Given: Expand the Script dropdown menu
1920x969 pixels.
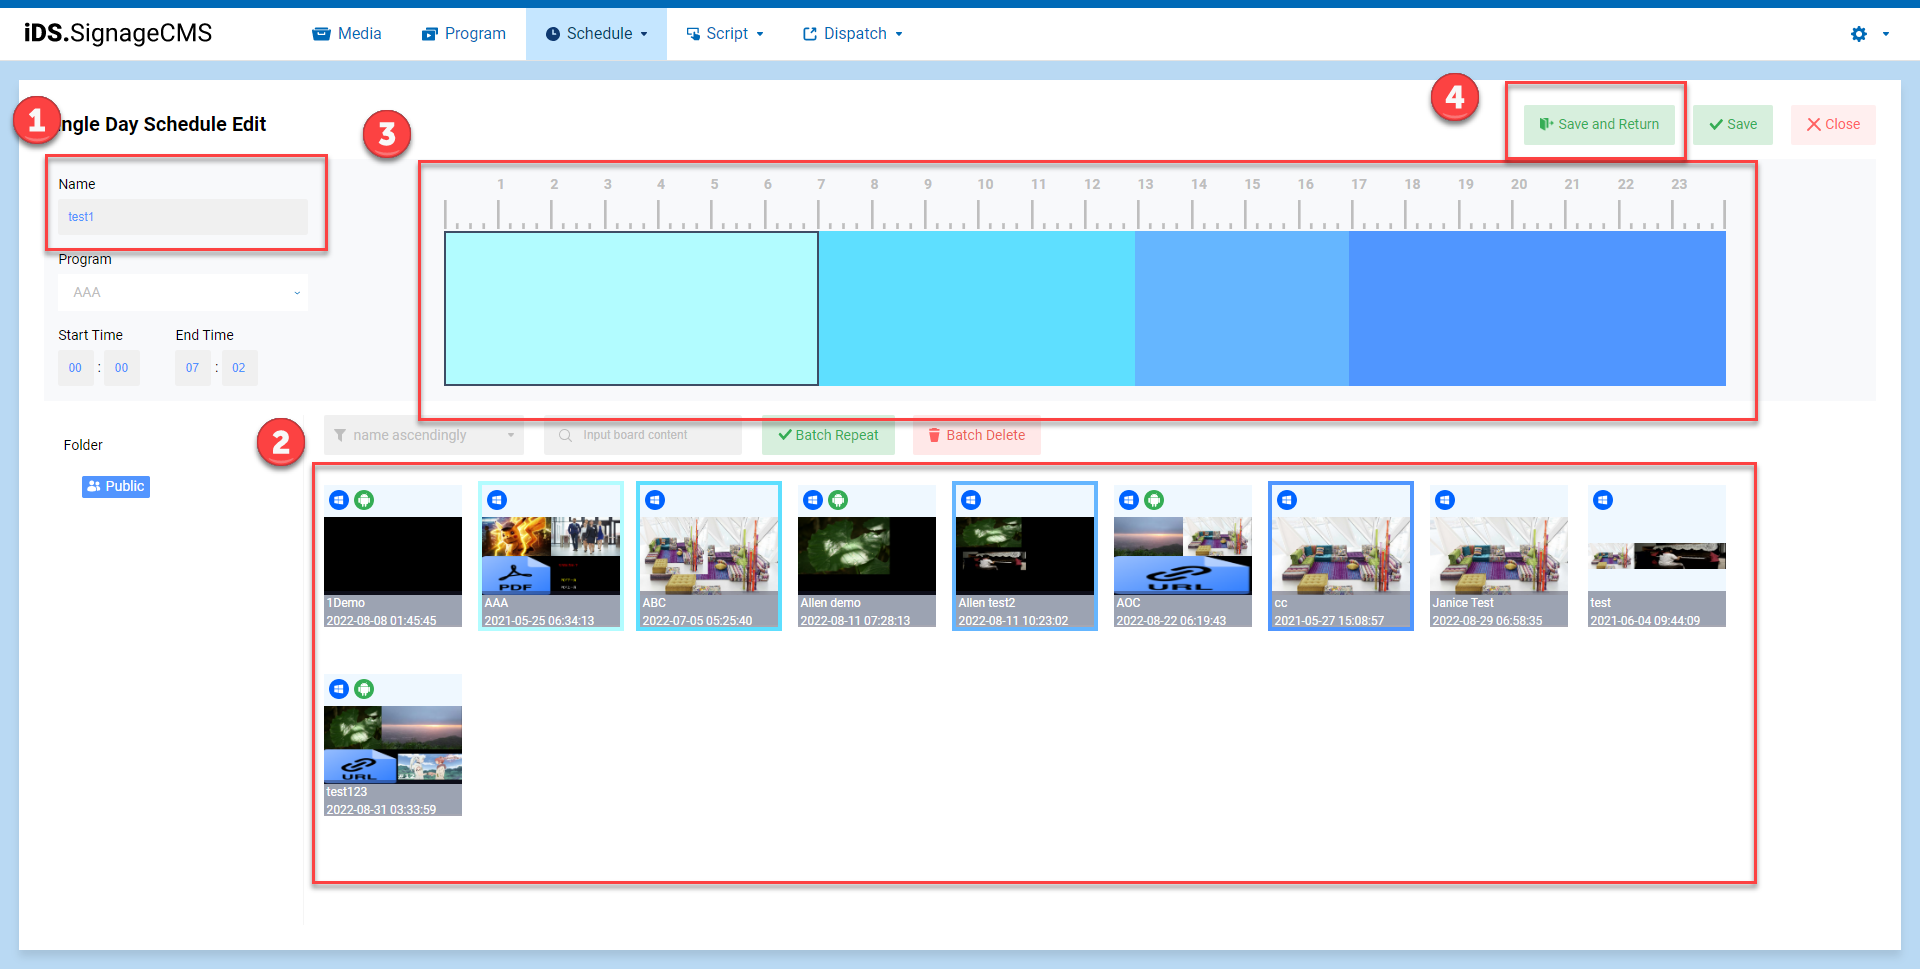Looking at the screenshot, I should [x=725, y=34].
